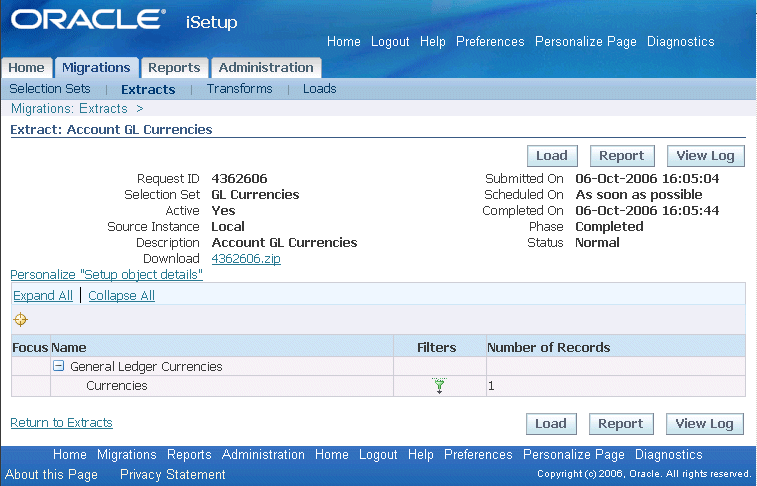Click Personalize Page in the footer
This screenshot has width=757, height=486.
(x=574, y=455)
